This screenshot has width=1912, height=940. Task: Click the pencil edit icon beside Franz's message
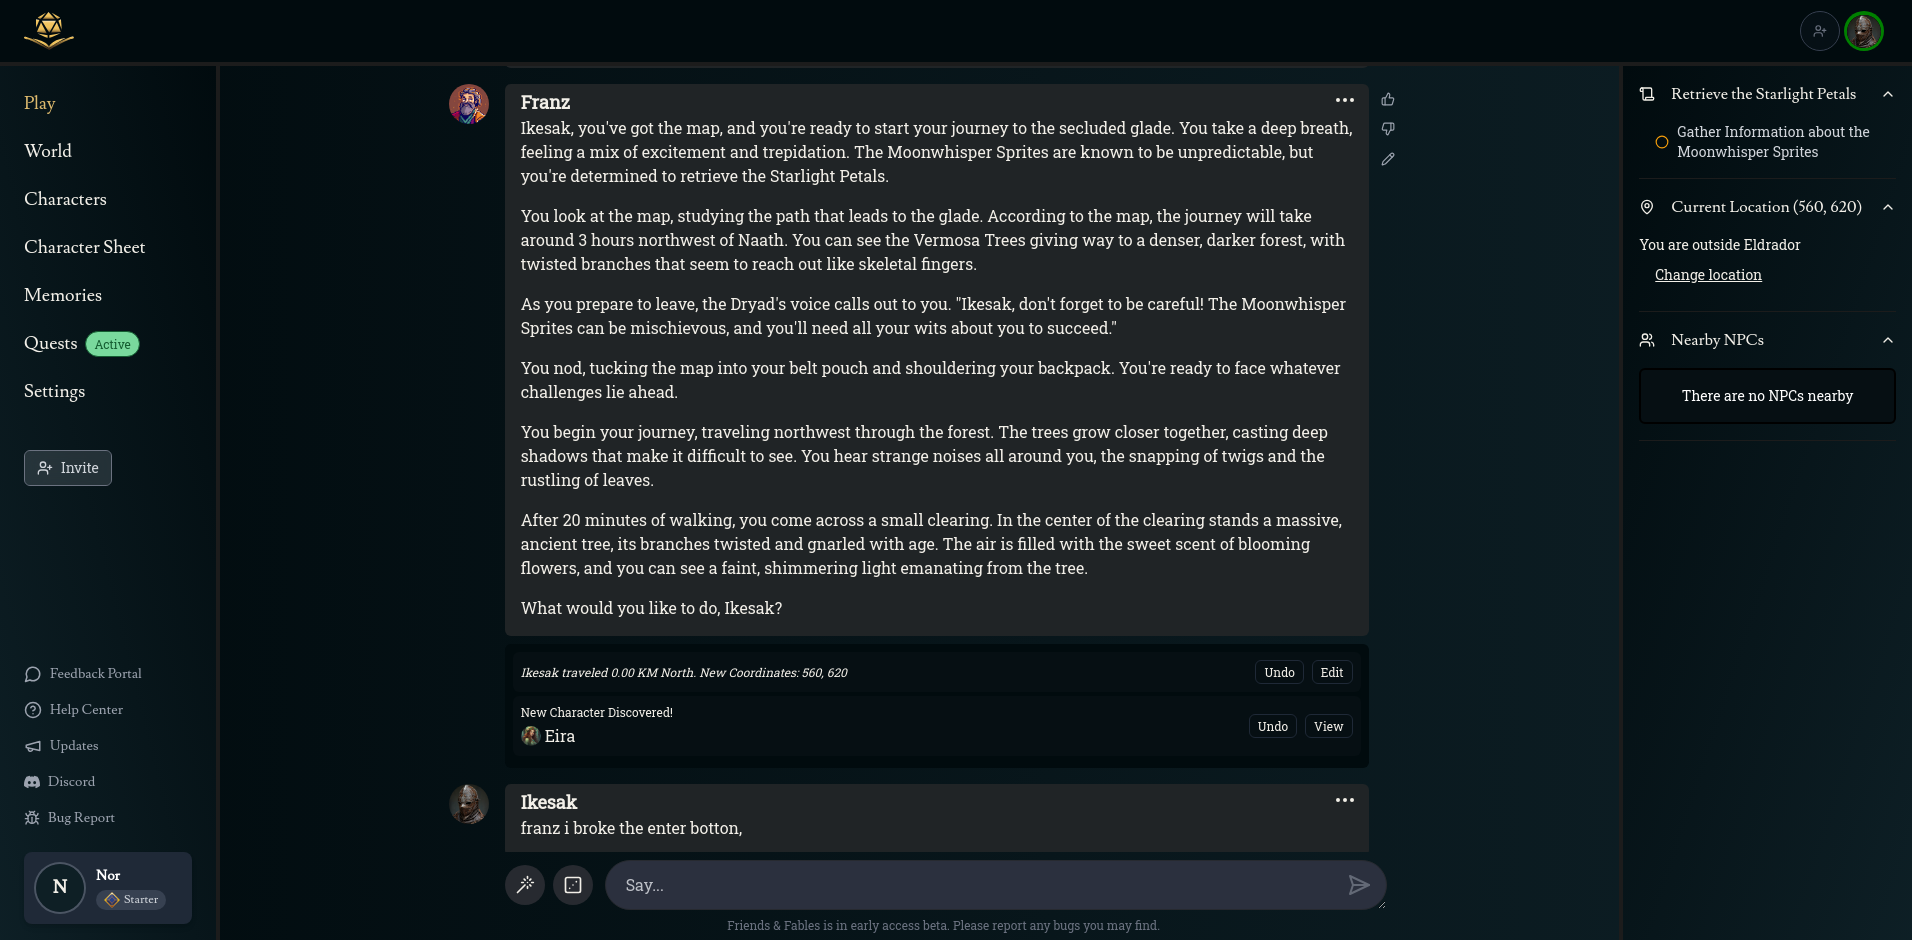pyautogui.click(x=1388, y=159)
